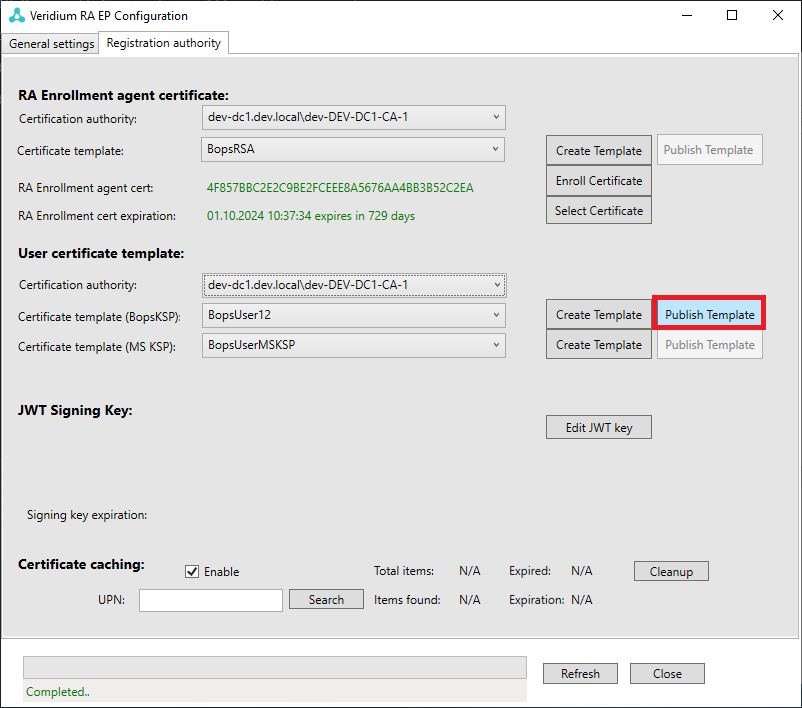Click Create Template for BopsKSP template

598,315
